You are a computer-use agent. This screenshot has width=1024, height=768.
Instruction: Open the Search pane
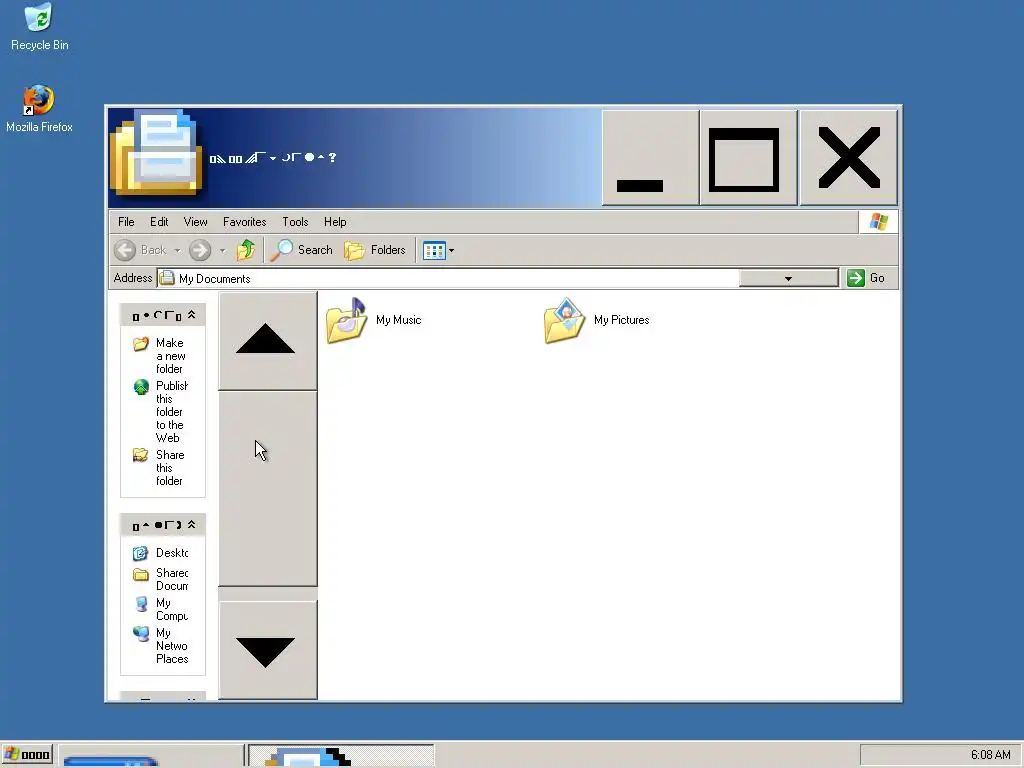coord(302,249)
